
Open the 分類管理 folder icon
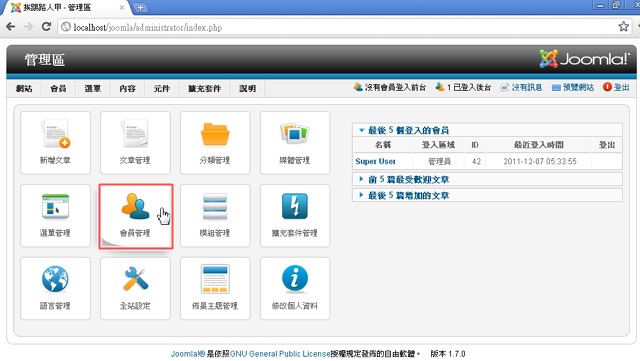215,143
